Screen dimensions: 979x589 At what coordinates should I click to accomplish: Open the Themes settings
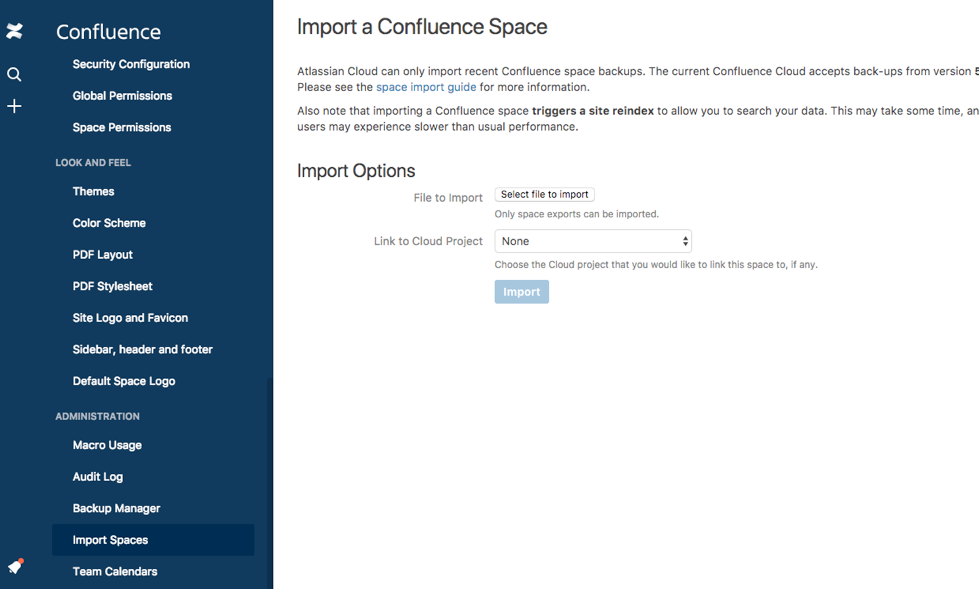[94, 191]
